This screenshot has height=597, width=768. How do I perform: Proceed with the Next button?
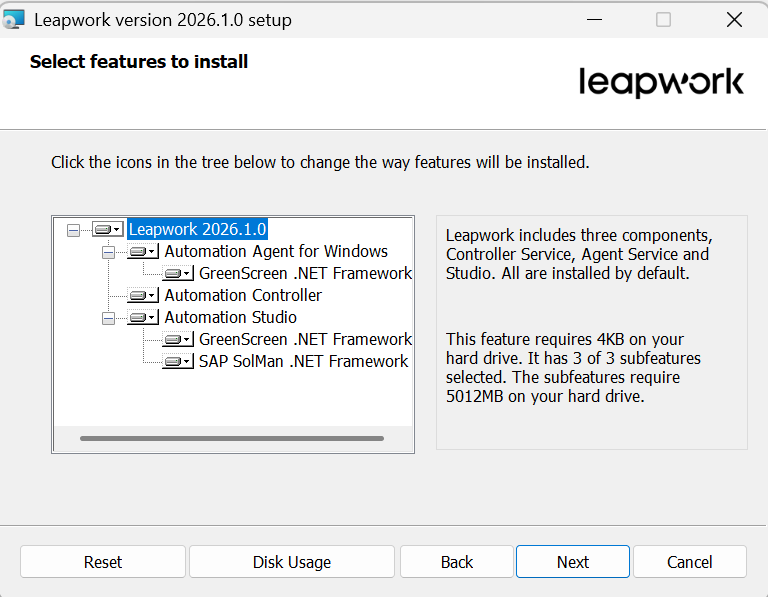[573, 562]
